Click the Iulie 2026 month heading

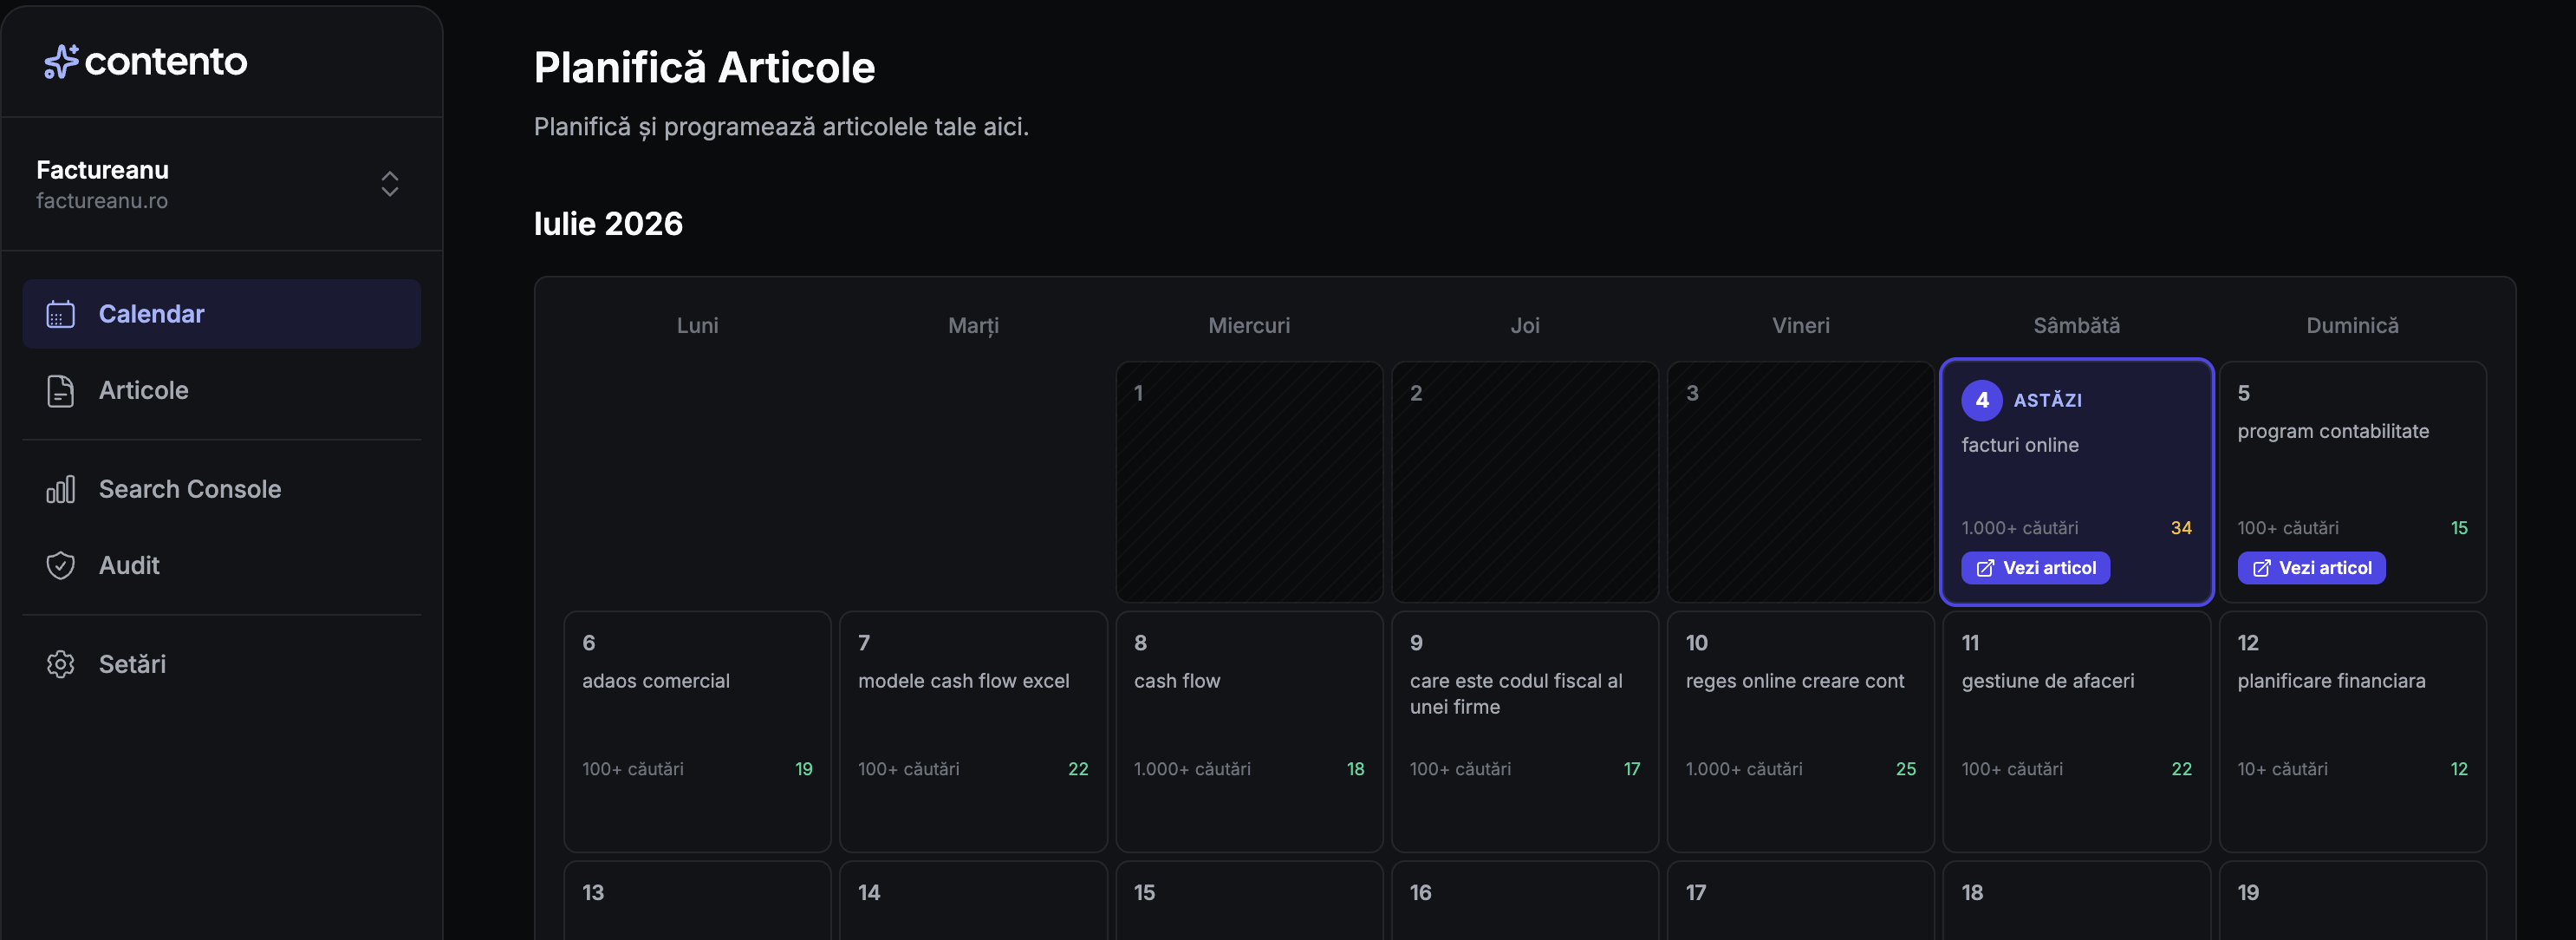click(608, 223)
